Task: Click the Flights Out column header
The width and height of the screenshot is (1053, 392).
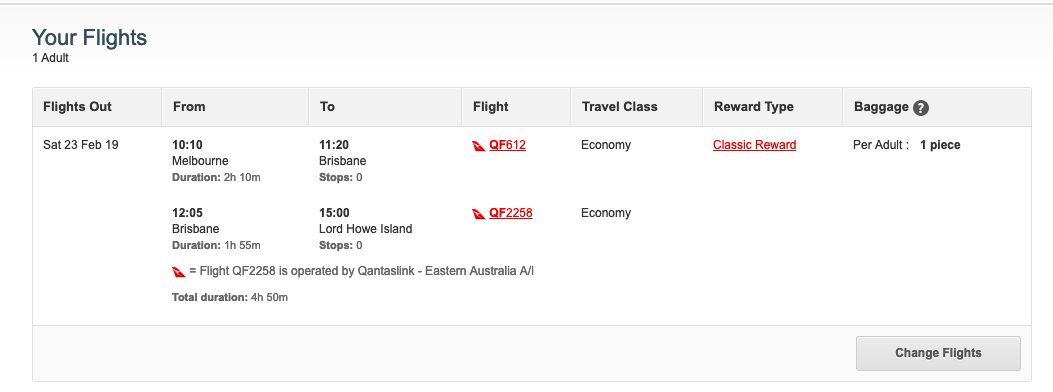Action: (77, 107)
